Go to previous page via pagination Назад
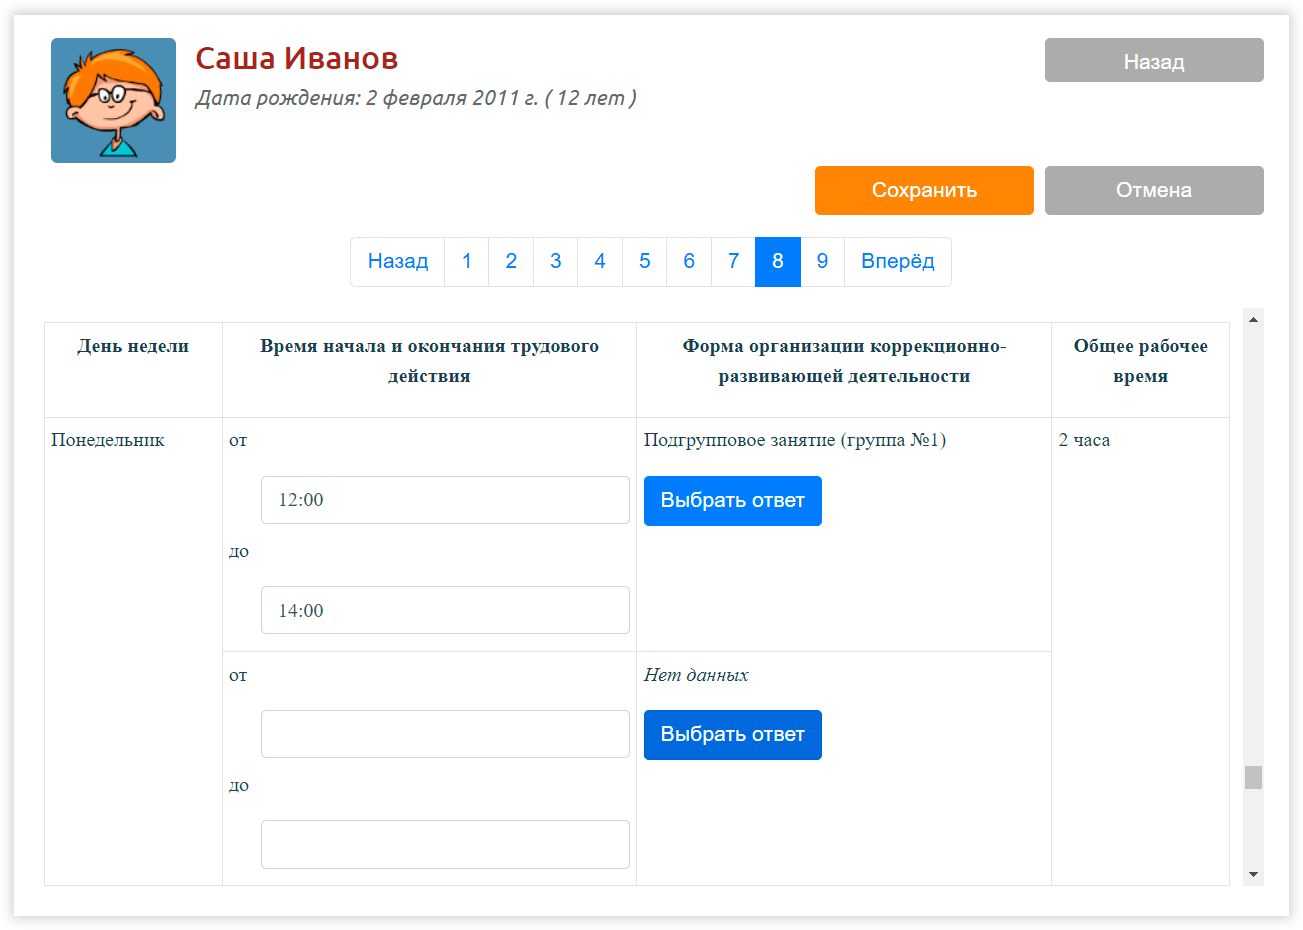 point(398,262)
